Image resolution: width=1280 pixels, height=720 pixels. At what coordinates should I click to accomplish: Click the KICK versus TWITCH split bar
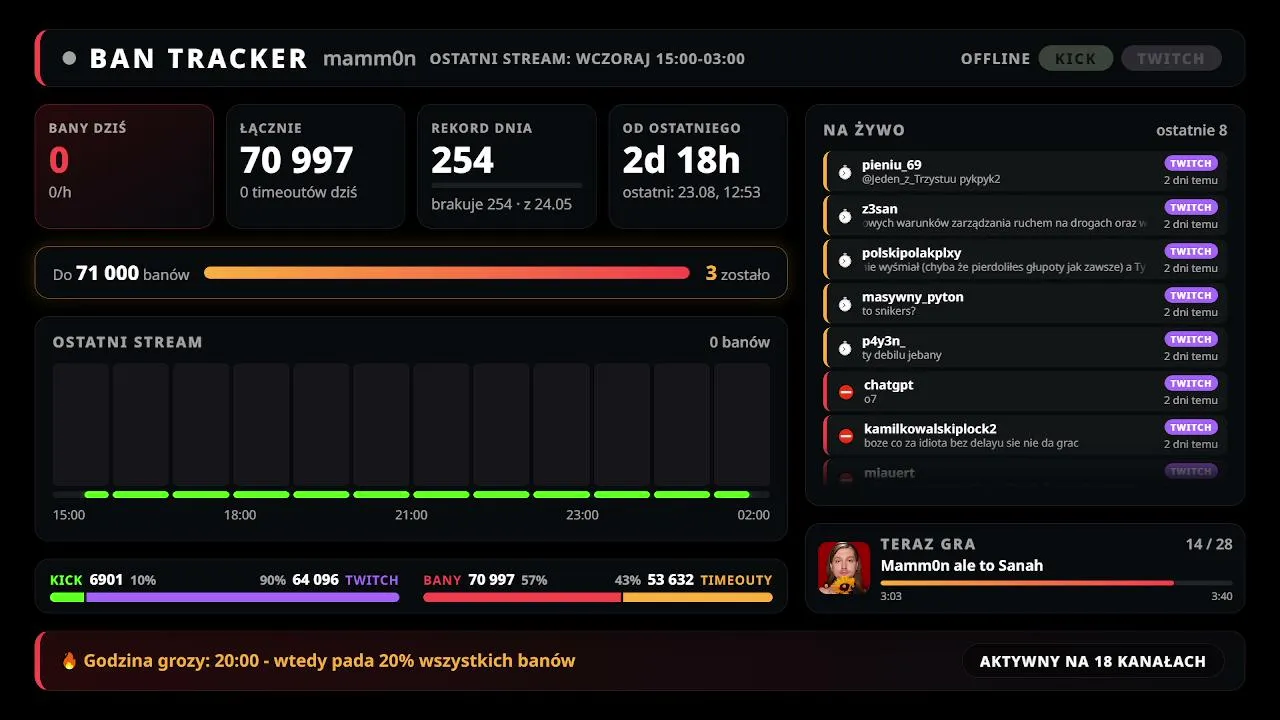coord(225,597)
